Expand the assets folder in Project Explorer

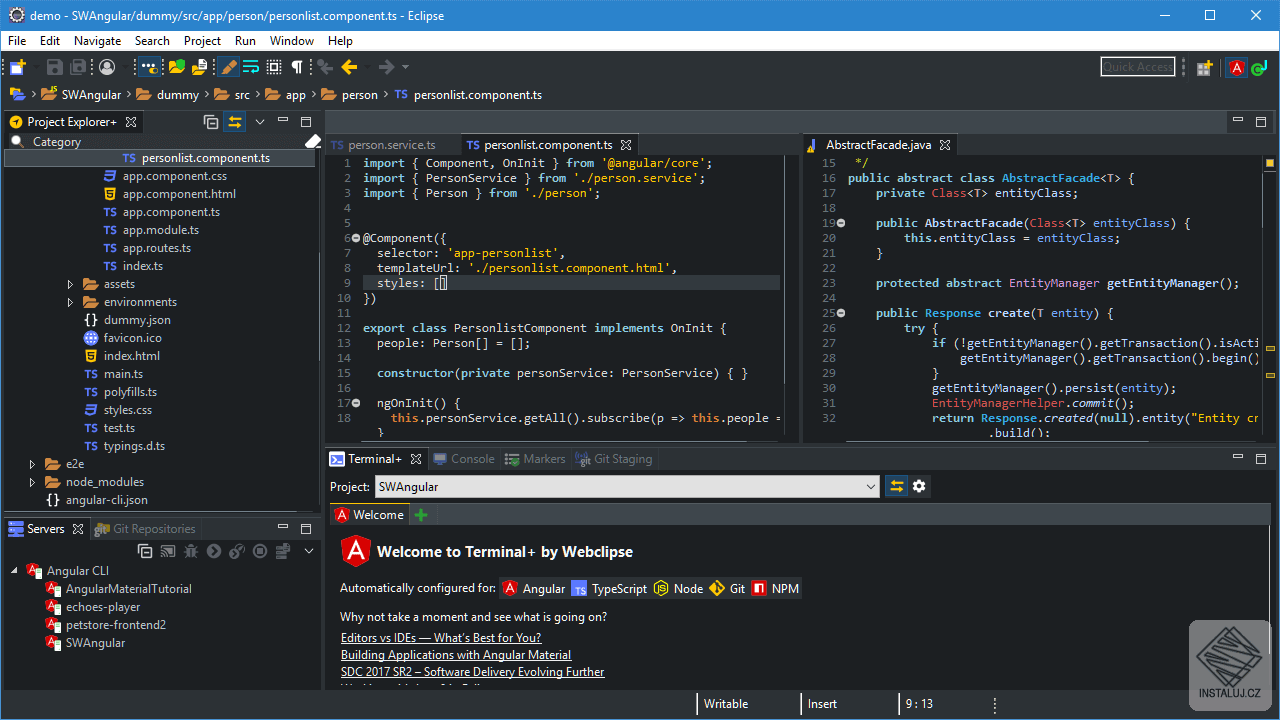point(70,284)
